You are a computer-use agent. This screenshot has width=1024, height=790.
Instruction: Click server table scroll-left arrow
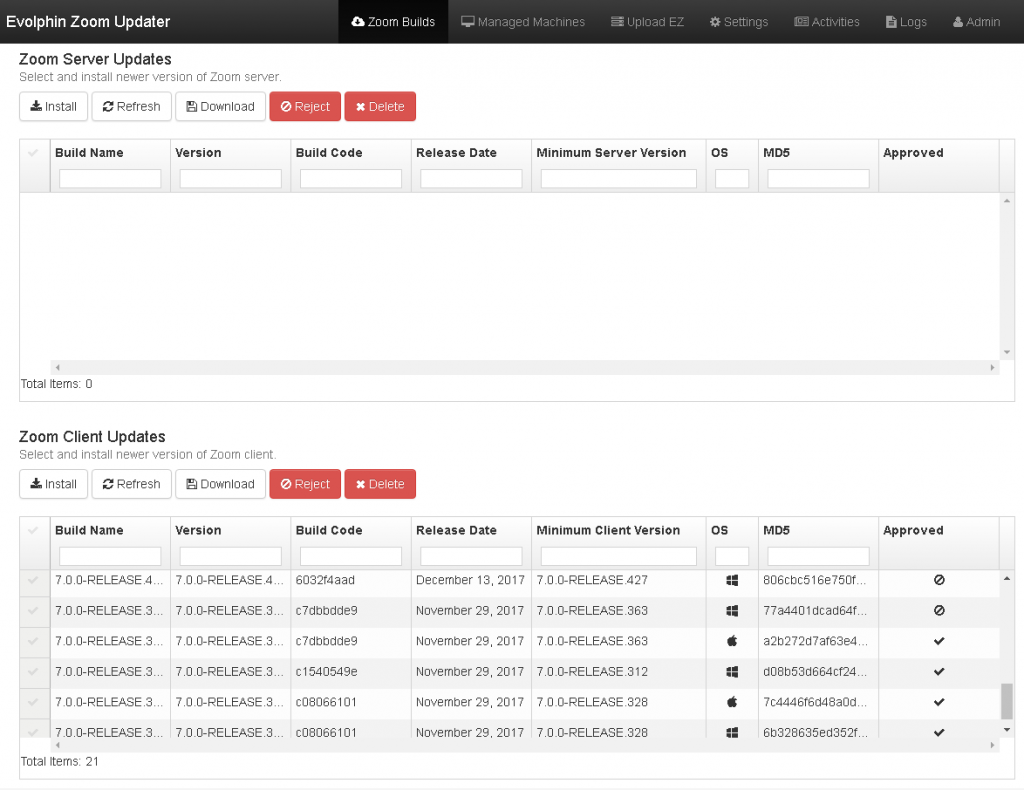pos(57,368)
